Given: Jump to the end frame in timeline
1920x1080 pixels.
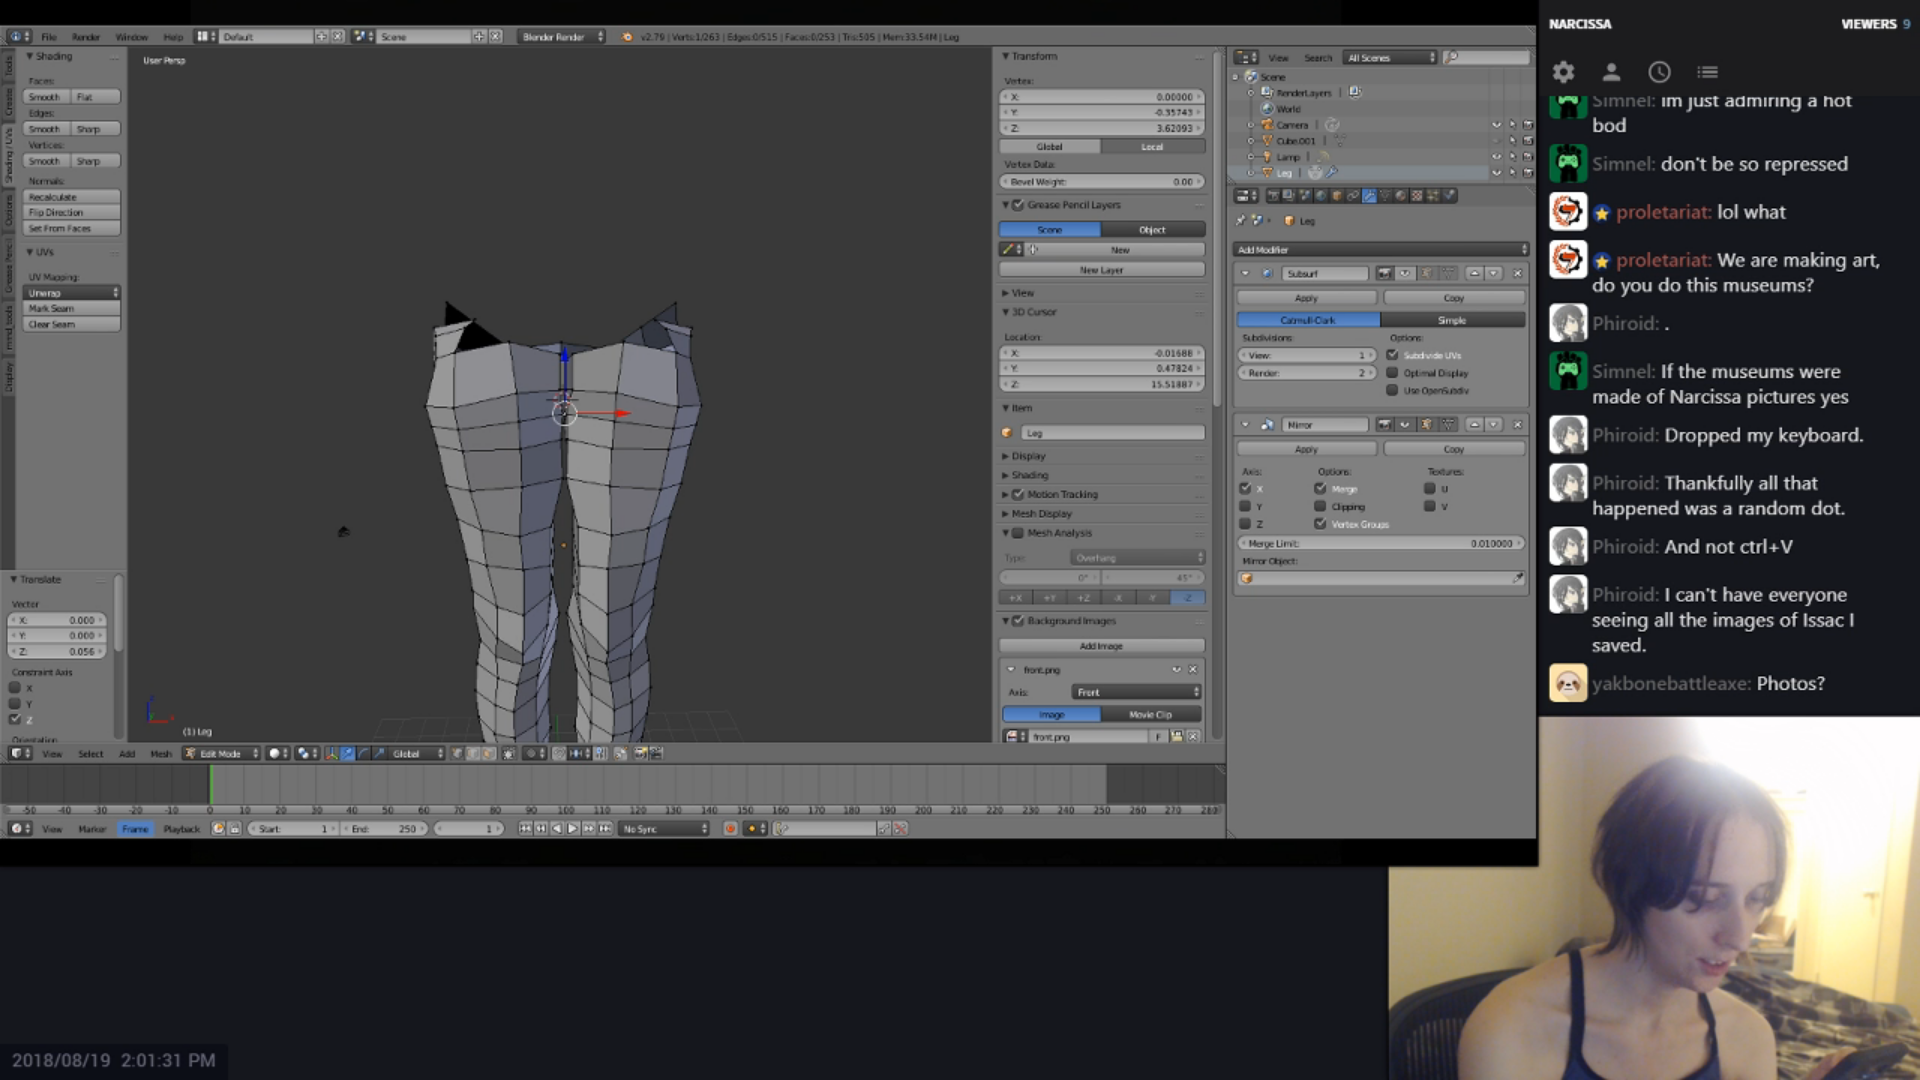Looking at the screenshot, I should [x=605, y=829].
